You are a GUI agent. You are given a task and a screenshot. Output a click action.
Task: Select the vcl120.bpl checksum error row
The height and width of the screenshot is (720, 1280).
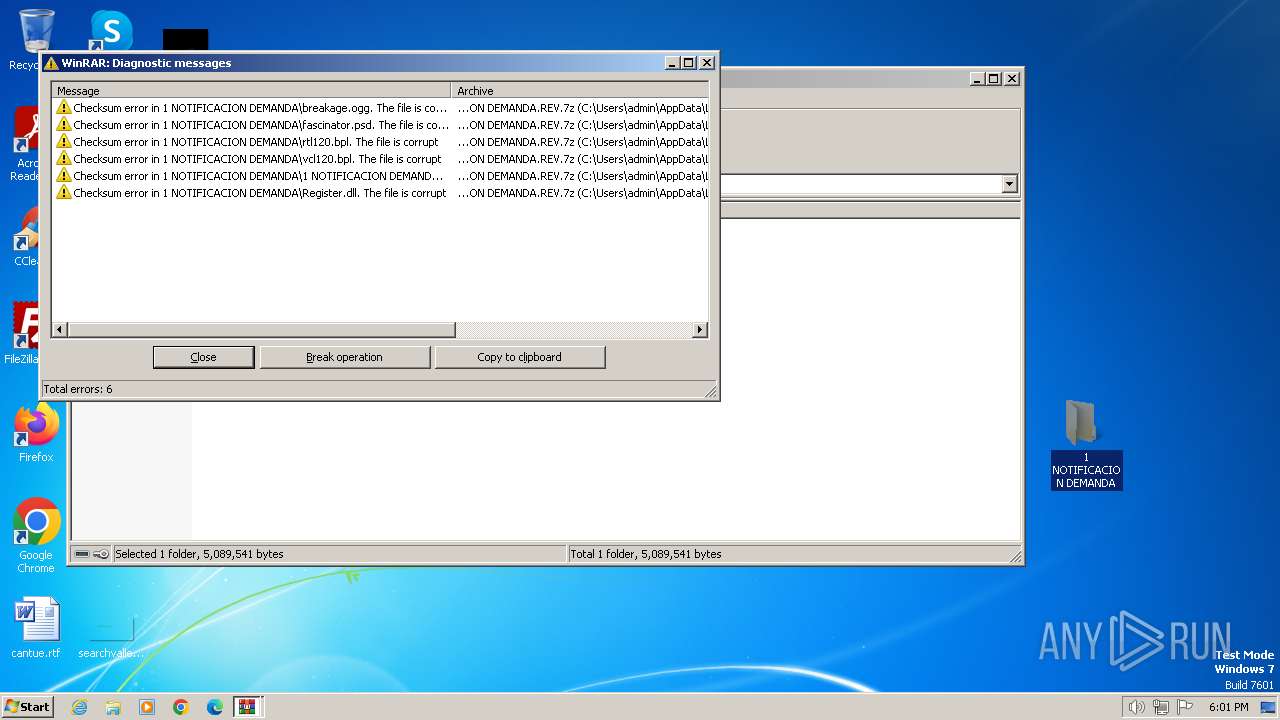tap(380, 159)
